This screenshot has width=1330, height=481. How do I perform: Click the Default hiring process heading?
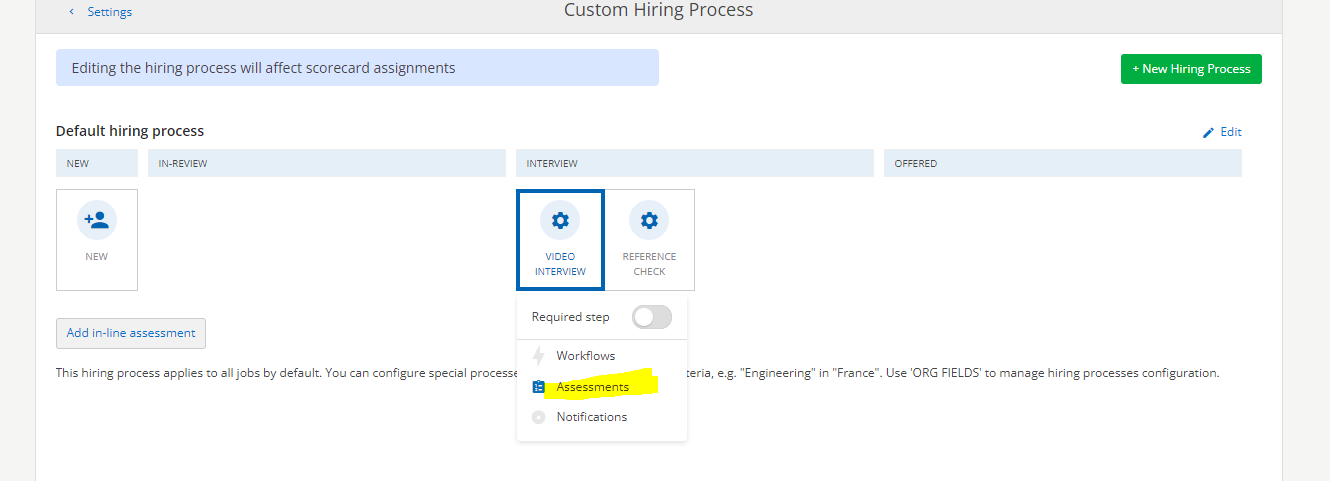coord(130,131)
